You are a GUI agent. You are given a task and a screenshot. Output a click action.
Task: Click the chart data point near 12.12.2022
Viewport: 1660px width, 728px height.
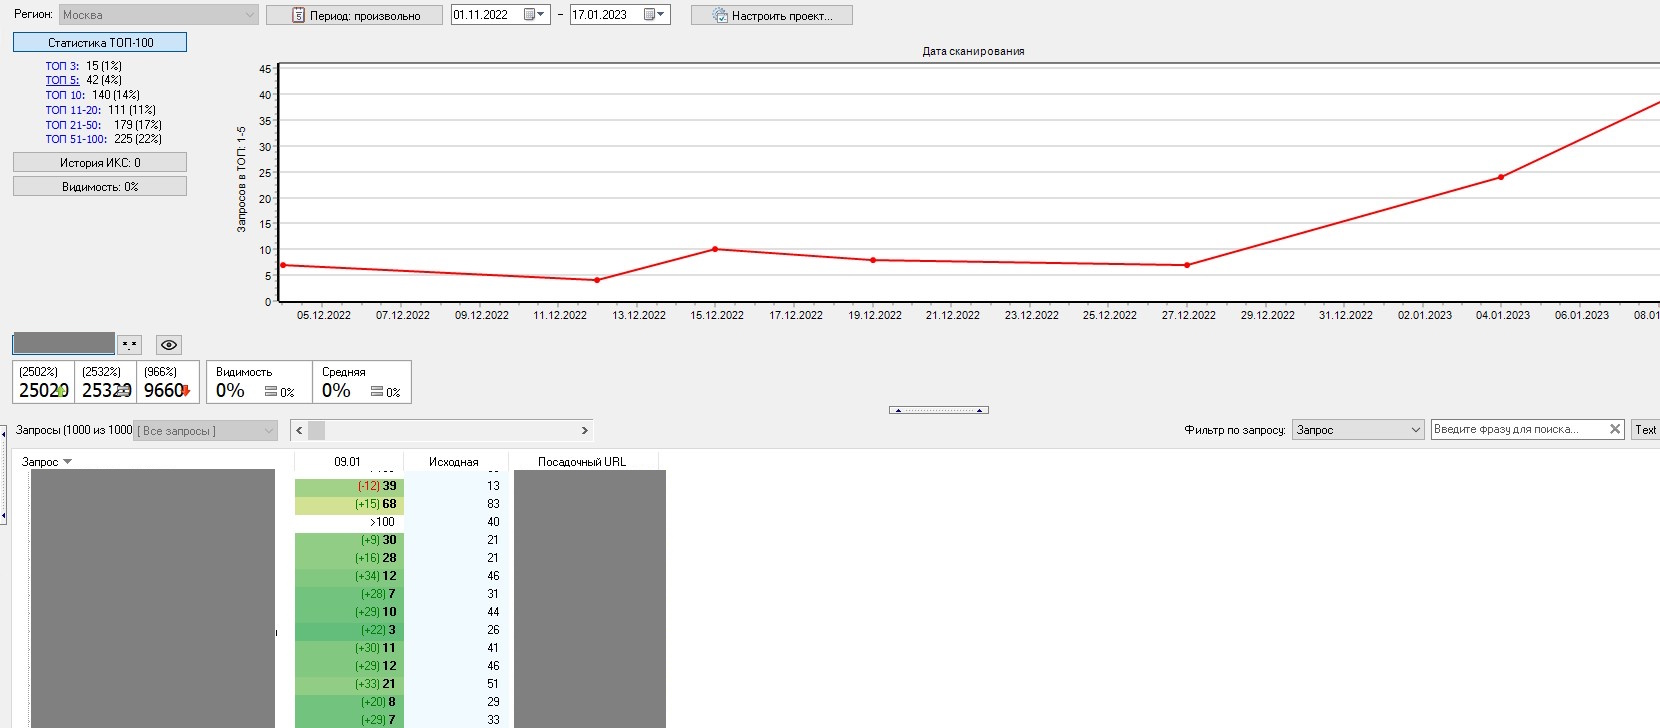tap(597, 280)
